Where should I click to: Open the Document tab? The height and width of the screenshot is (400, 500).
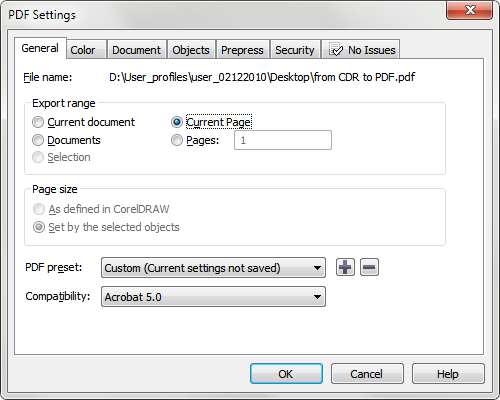click(x=136, y=50)
